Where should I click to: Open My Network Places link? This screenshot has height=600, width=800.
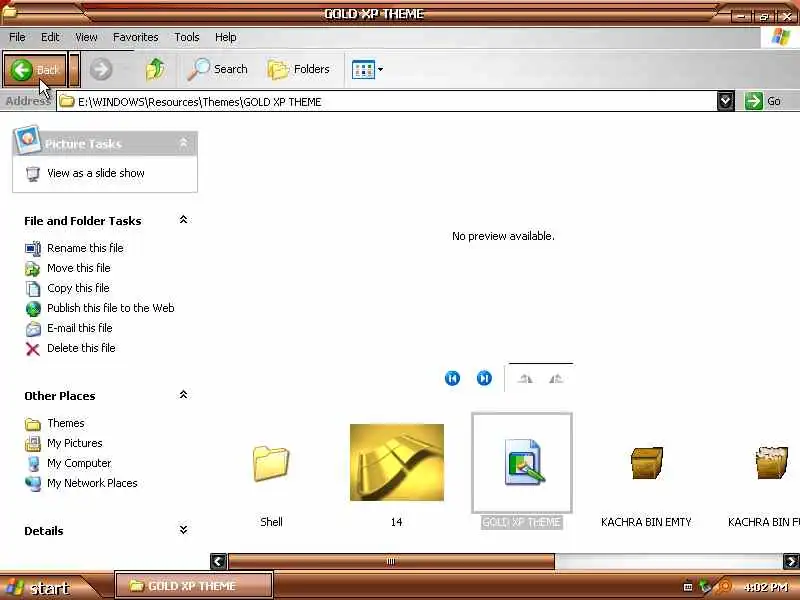92,483
